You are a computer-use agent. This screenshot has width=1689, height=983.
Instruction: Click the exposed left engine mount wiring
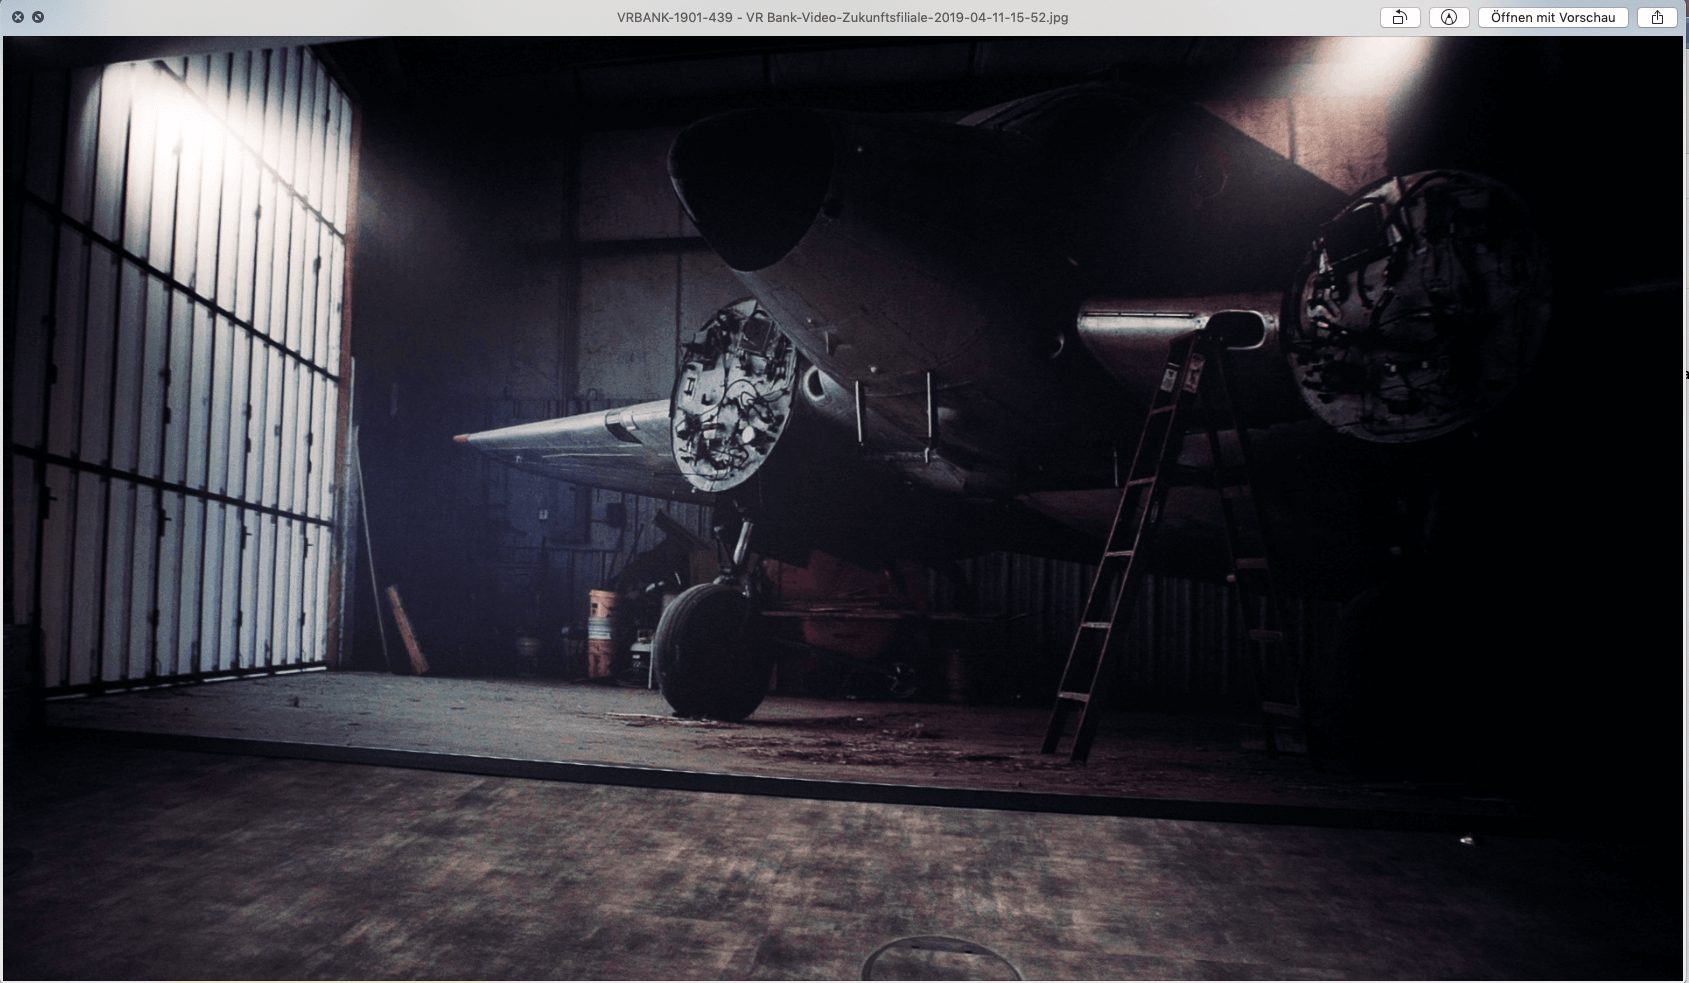pos(732,397)
